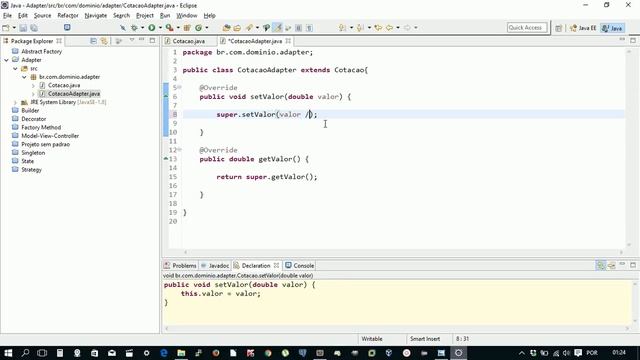The image size is (640, 360).
Task: Click the green Run button
Action: click(152, 28)
